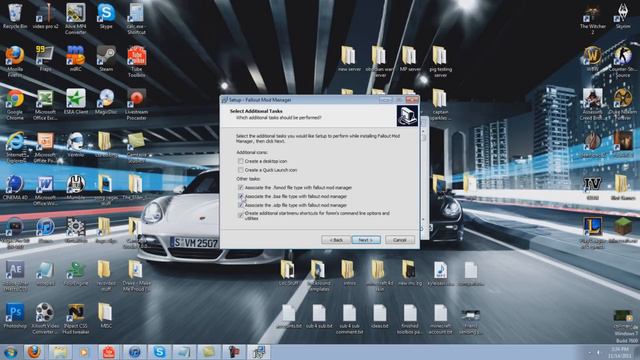Open Minecraft grass block shortcut
Viewport: 640px width, 360px height.
pos(623,231)
